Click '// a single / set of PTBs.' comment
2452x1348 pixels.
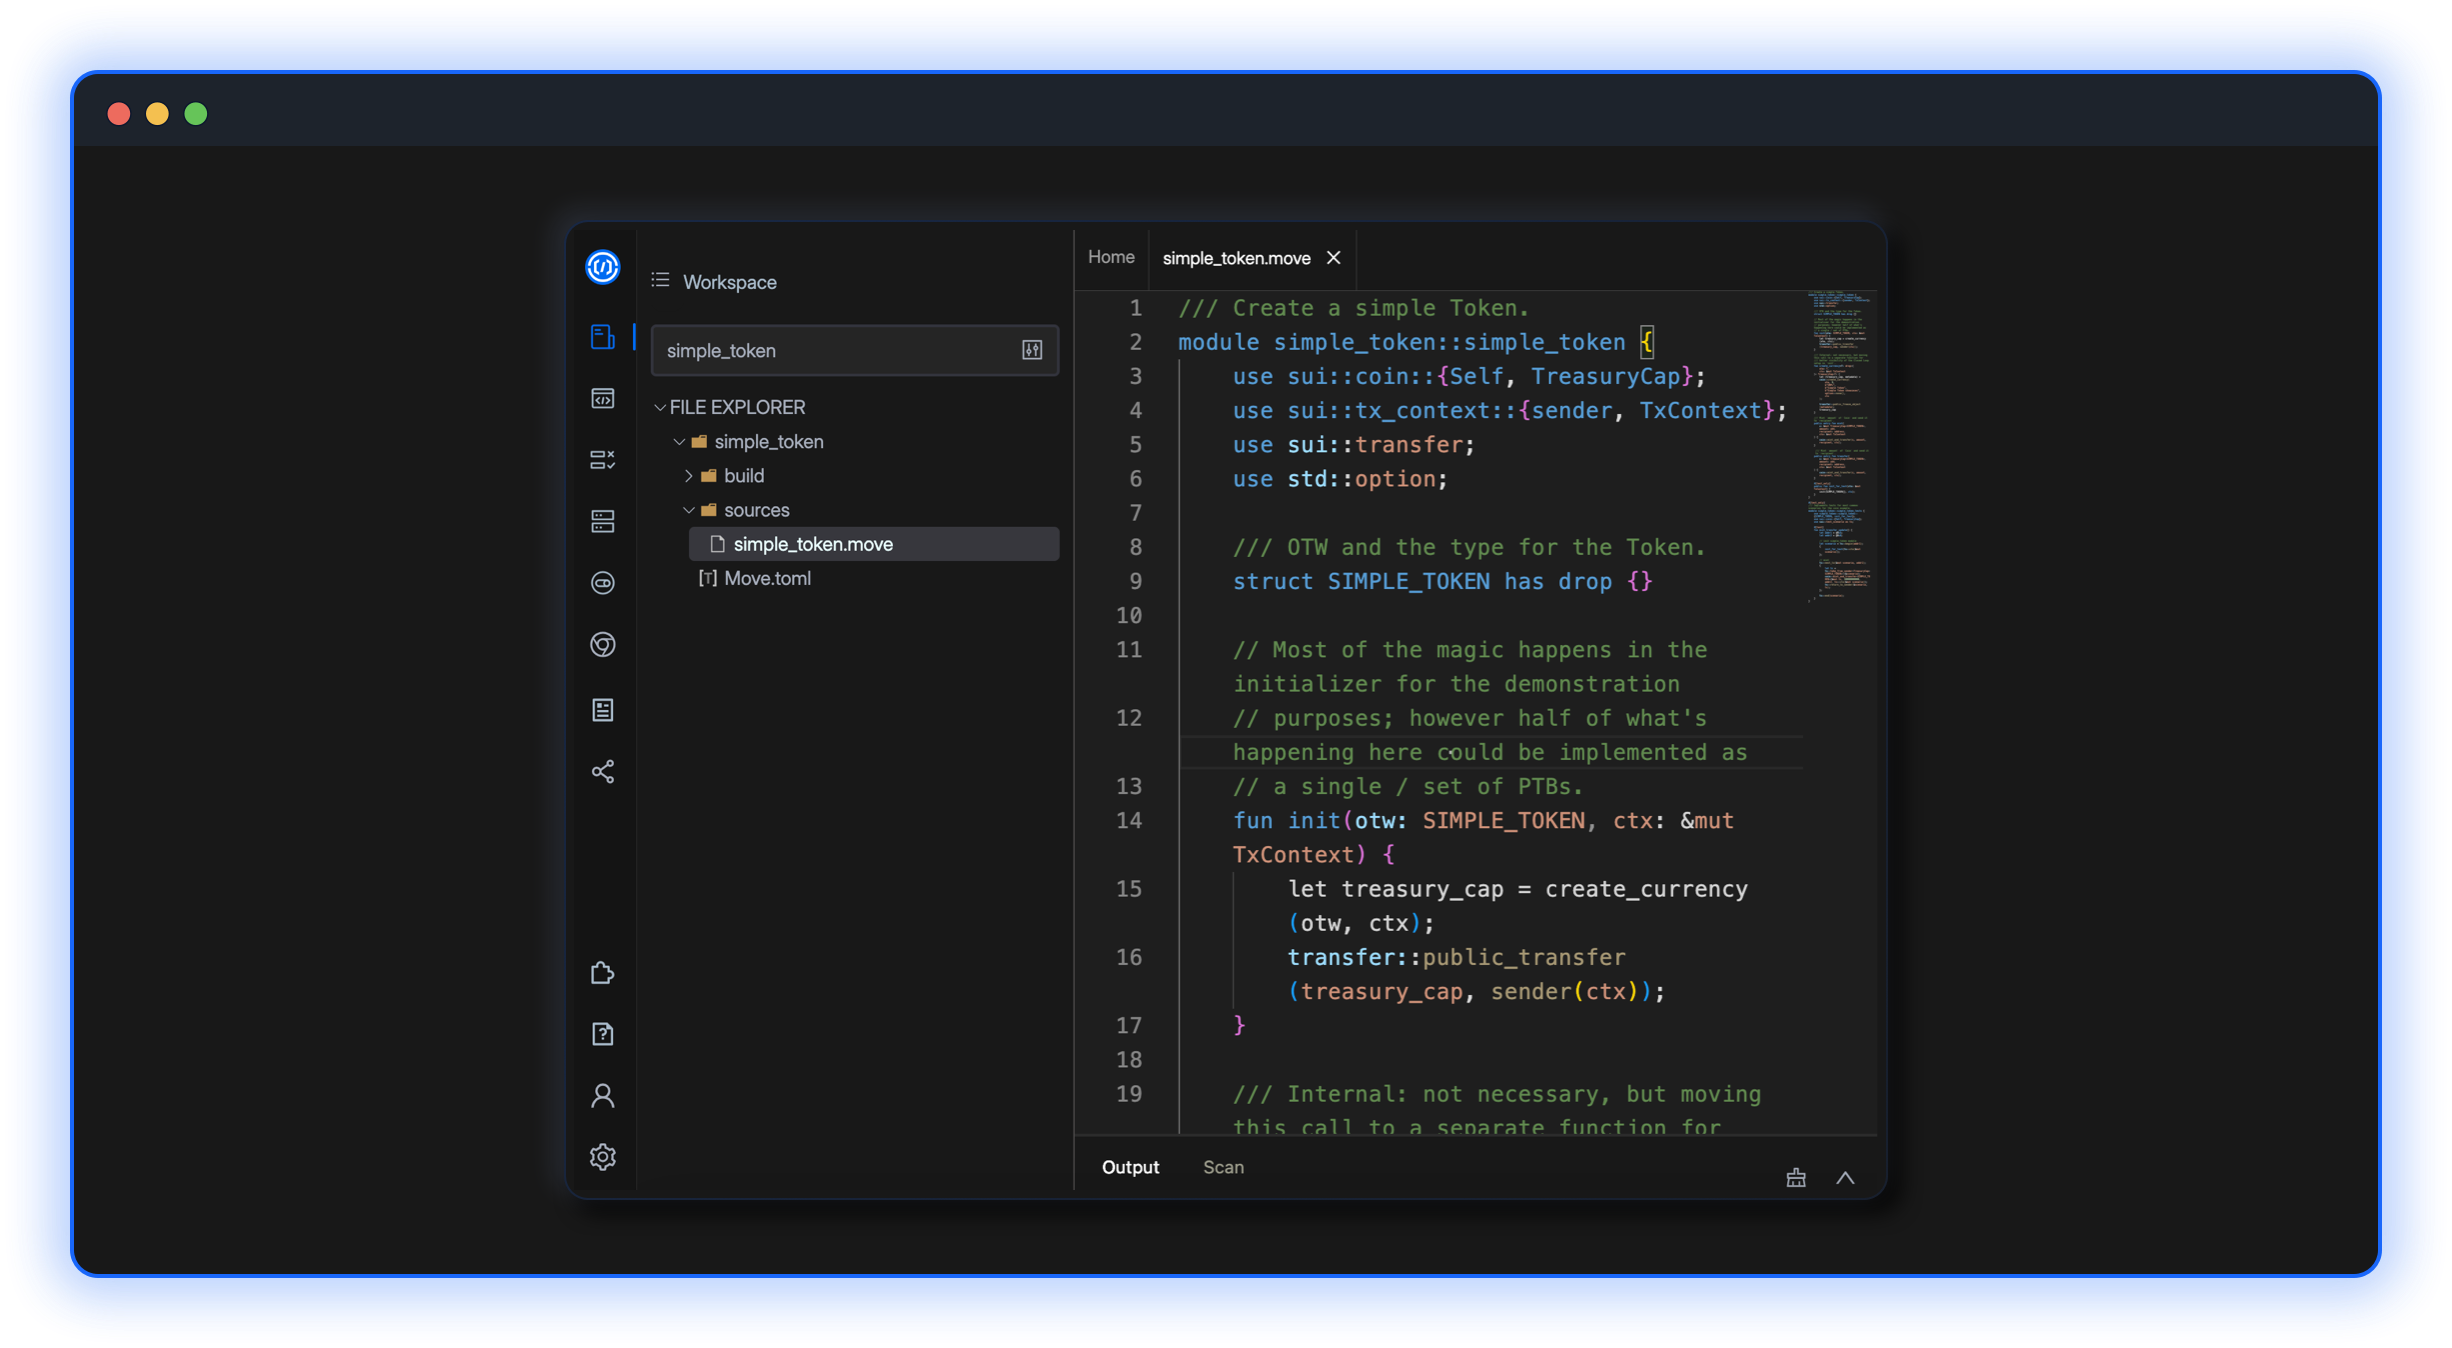pos(1408,786)
